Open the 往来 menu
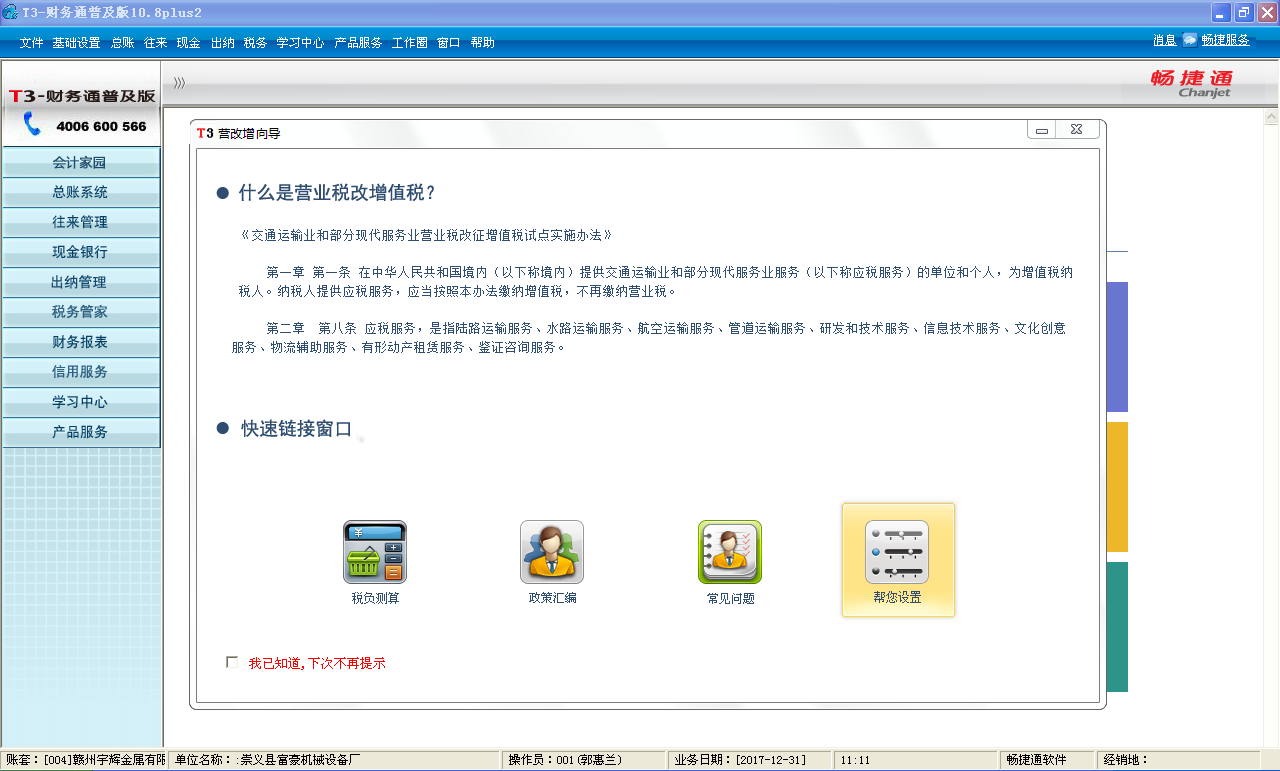This screenshot has width=1280, height=771. 155,43
